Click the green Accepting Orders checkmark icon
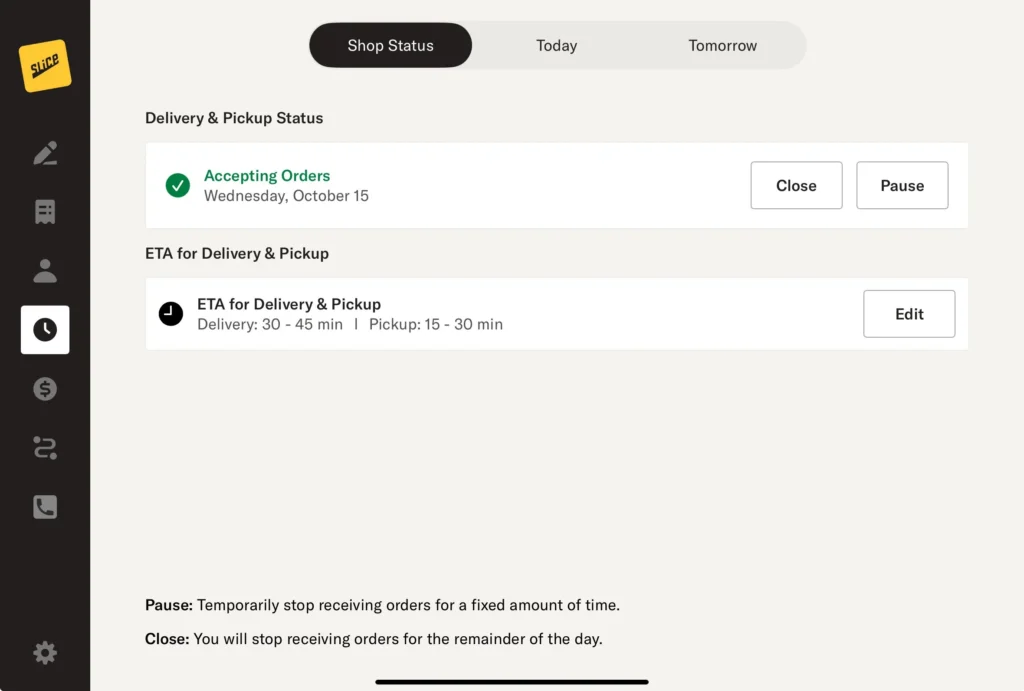This screenshot has height=691, width=1024. (x=178, y=185)
